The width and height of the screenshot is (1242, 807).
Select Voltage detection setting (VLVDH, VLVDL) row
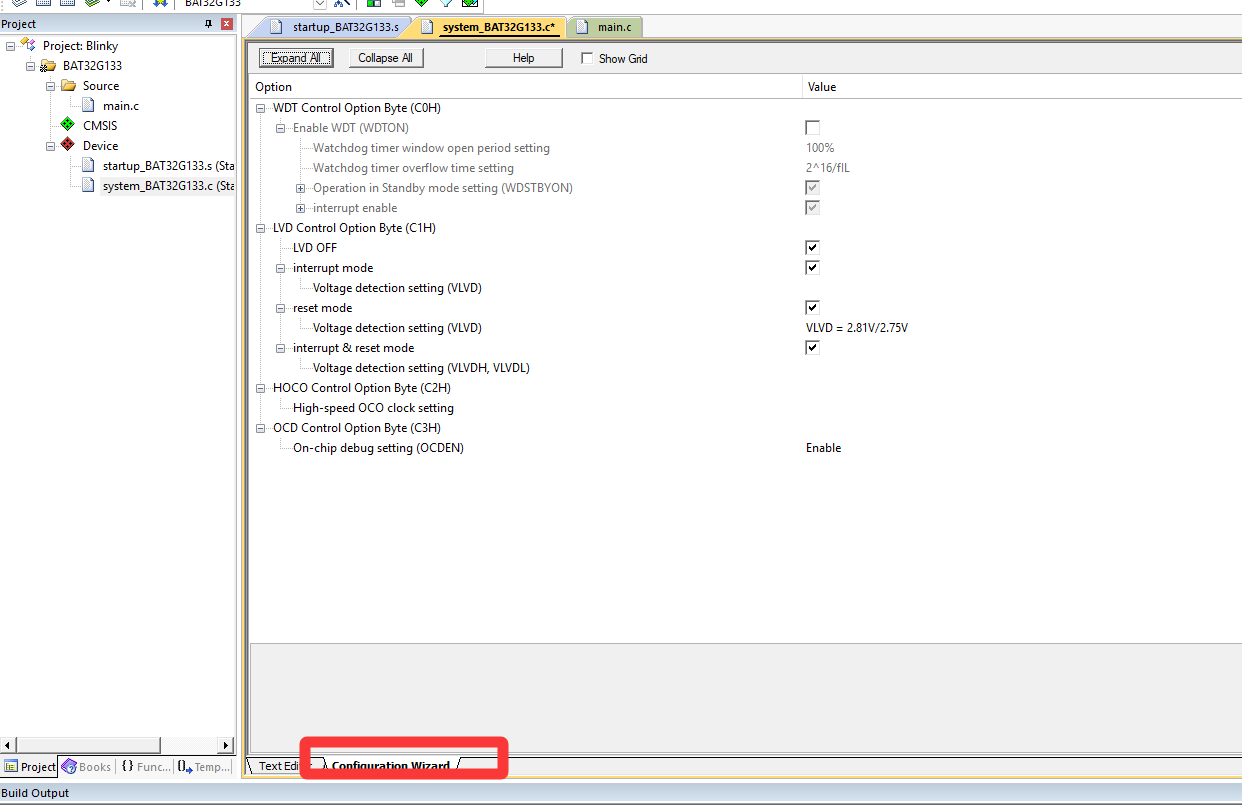(421, 368)
